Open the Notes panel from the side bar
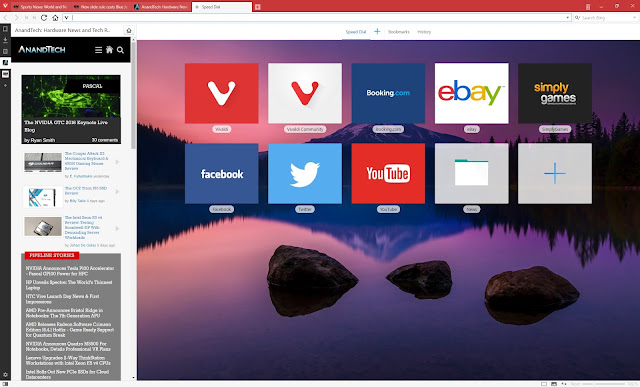 pyautogui.click(x=5, y=51)
